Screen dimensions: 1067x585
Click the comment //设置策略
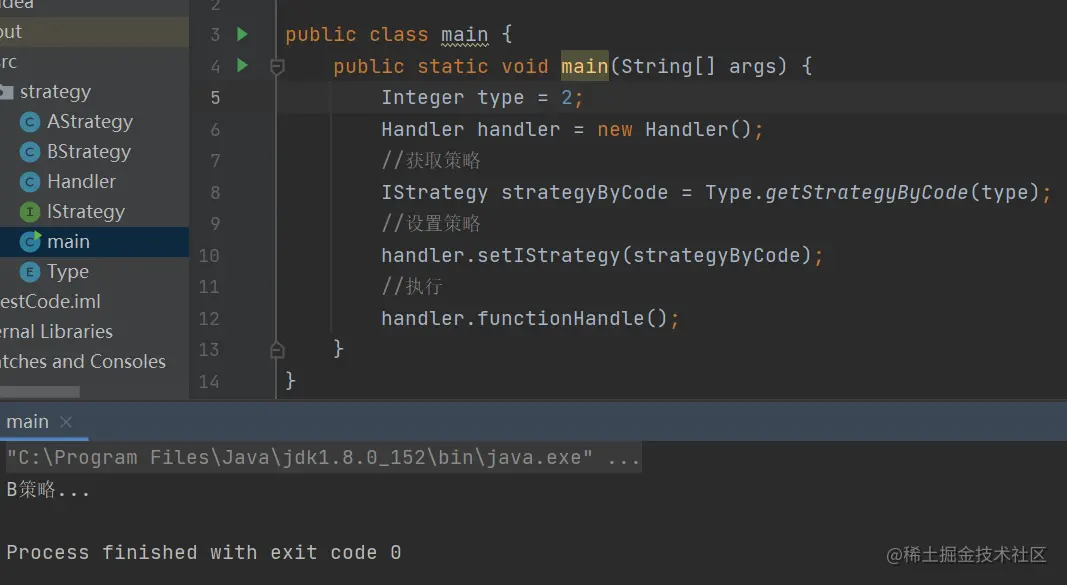tap(431, 224)
